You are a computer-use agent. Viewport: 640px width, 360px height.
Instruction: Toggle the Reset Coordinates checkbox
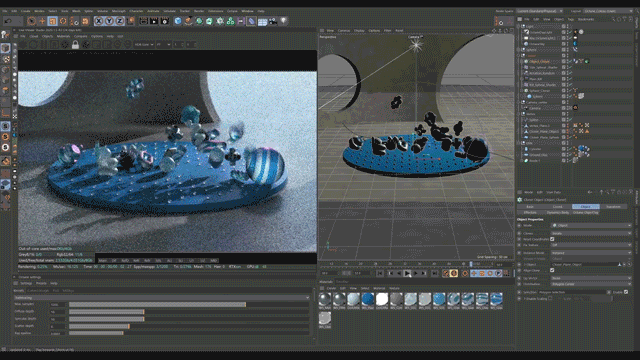click(x=552, y=239)
